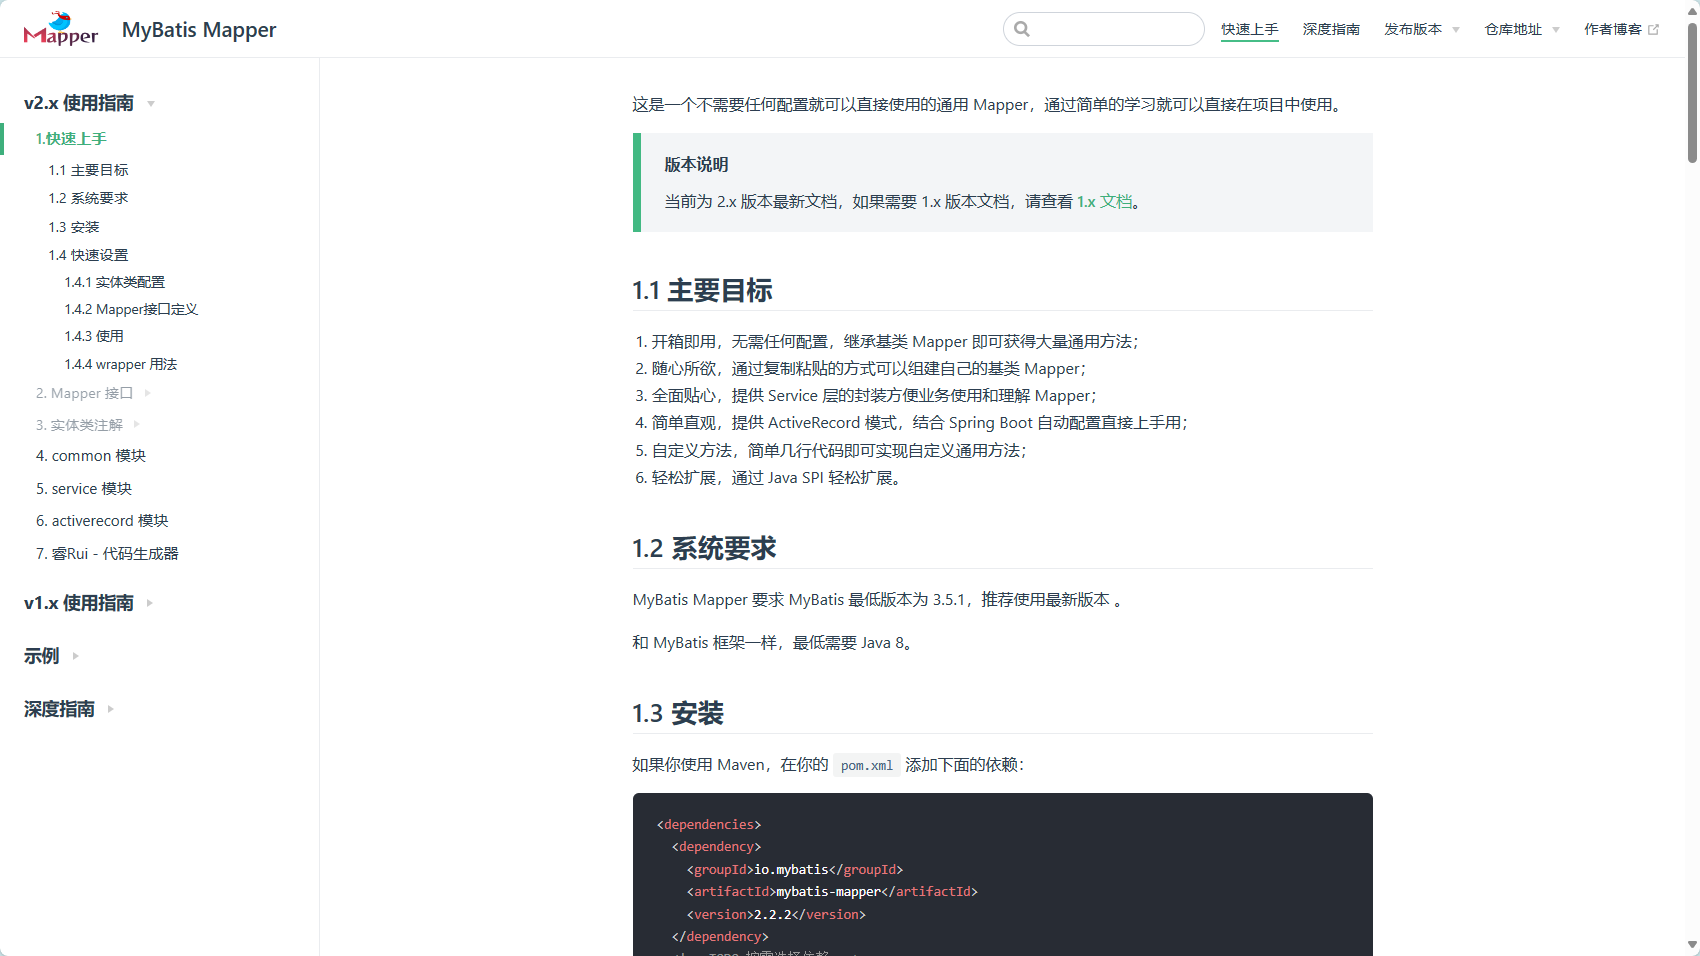
Task: Select 1.快速上手 in sidebar
Action: click(x=71, y=139)
